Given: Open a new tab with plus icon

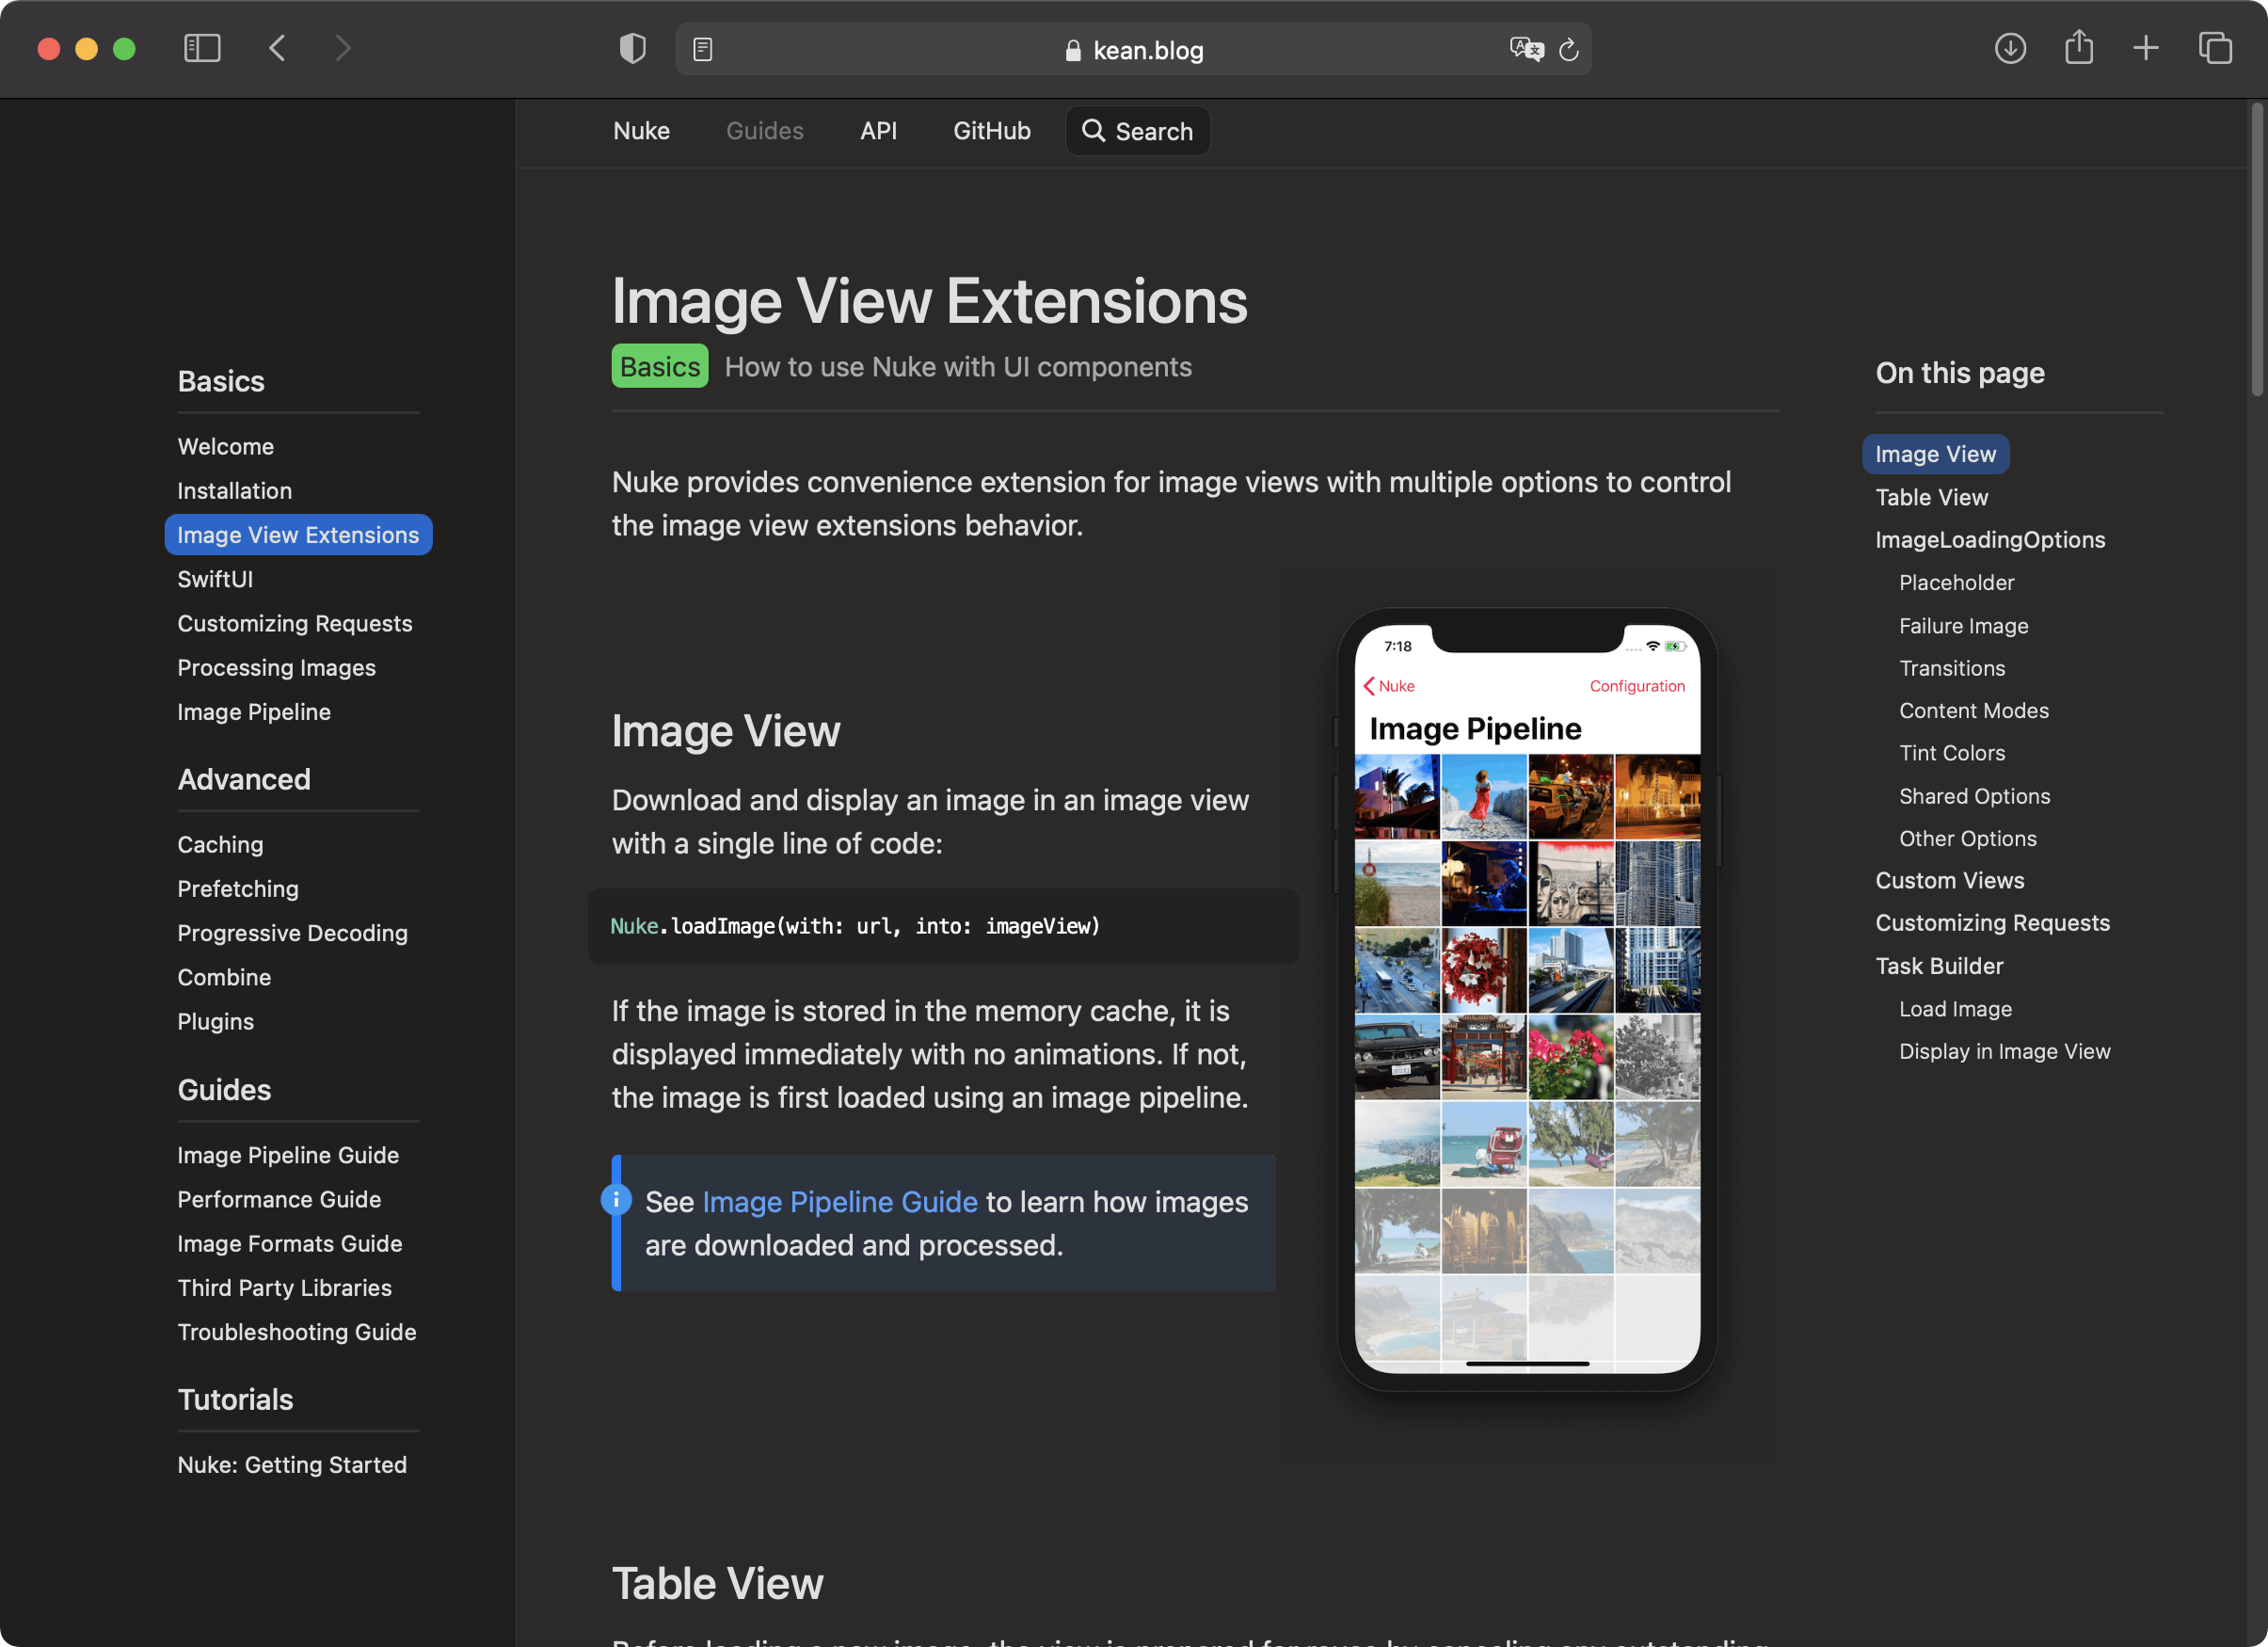Looking at the screenshot, I should click(2146, 48).
